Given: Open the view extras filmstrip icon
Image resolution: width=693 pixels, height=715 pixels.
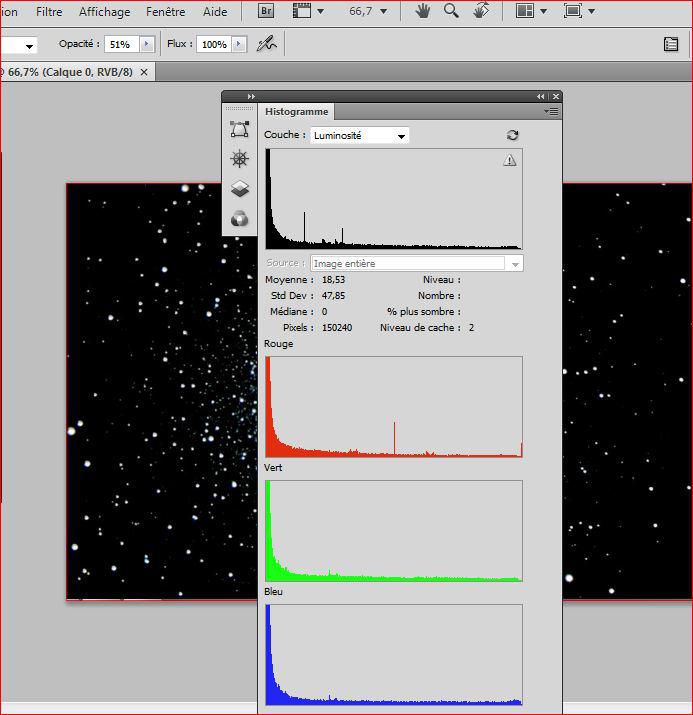Looking at the screenshot, I should [301, 10].
